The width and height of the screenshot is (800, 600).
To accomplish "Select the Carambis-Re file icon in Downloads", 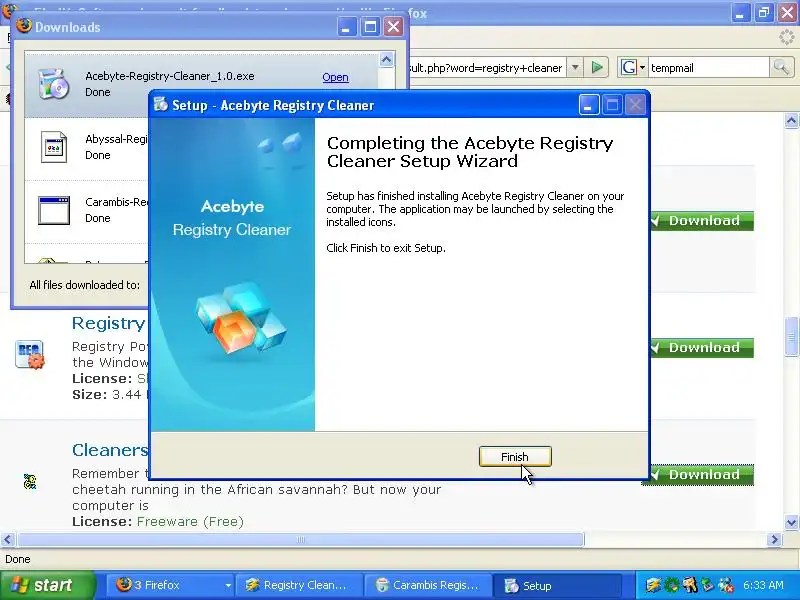I will [x=54, y=210].
